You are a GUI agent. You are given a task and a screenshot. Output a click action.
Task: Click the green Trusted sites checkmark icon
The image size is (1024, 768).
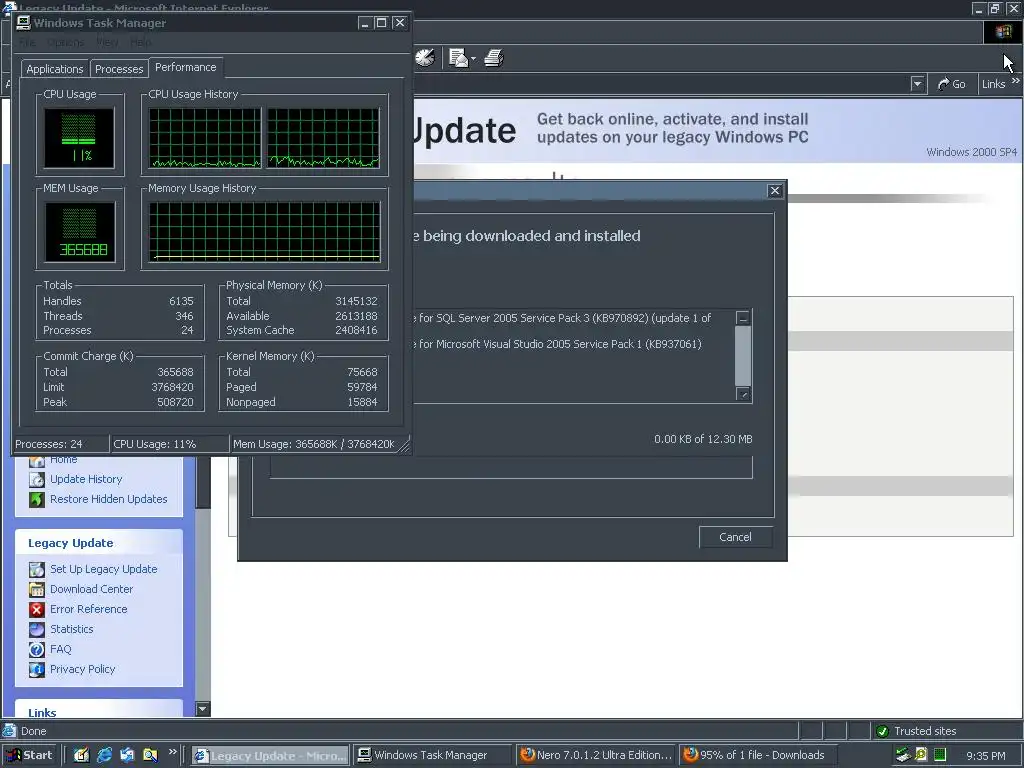882,731
